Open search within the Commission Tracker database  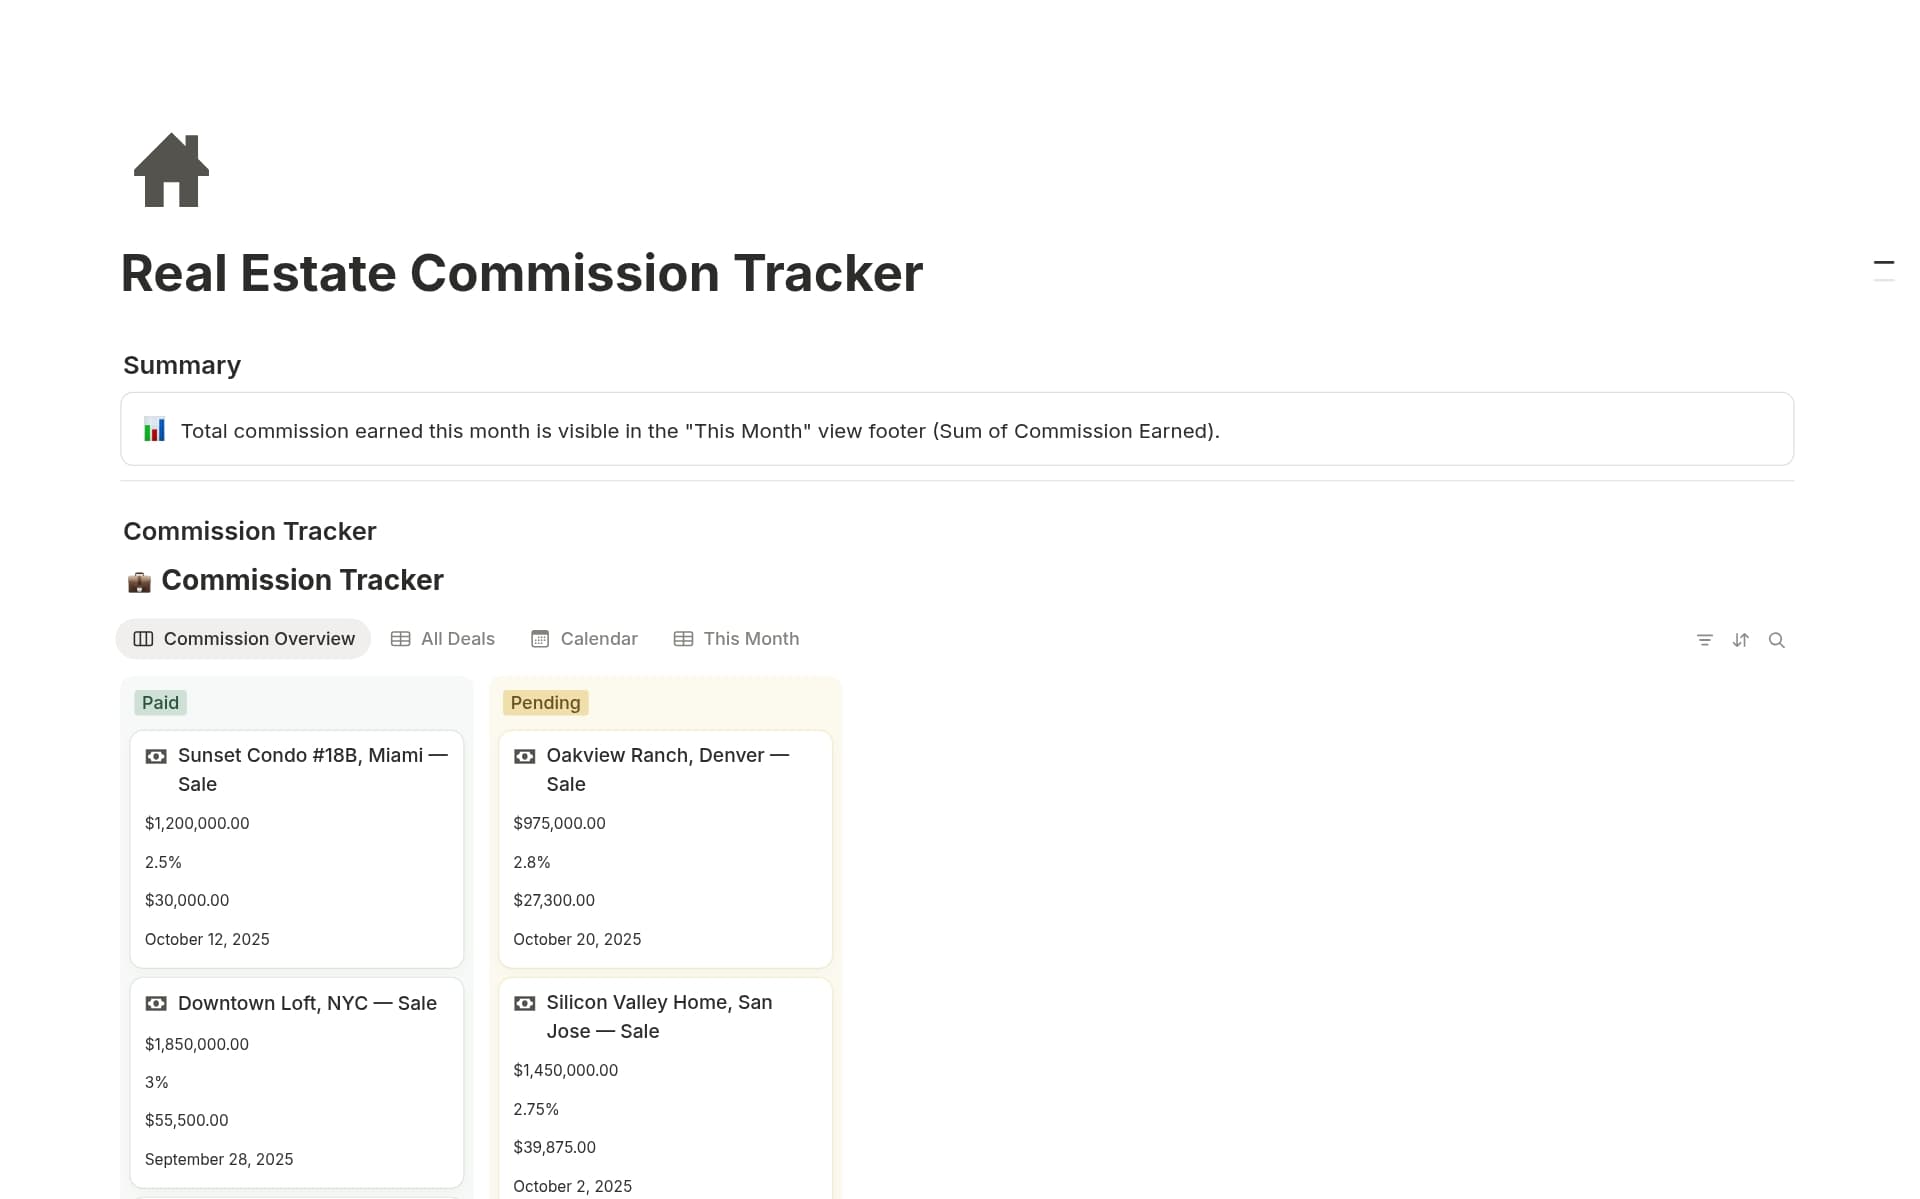(x=1778, y=639)
